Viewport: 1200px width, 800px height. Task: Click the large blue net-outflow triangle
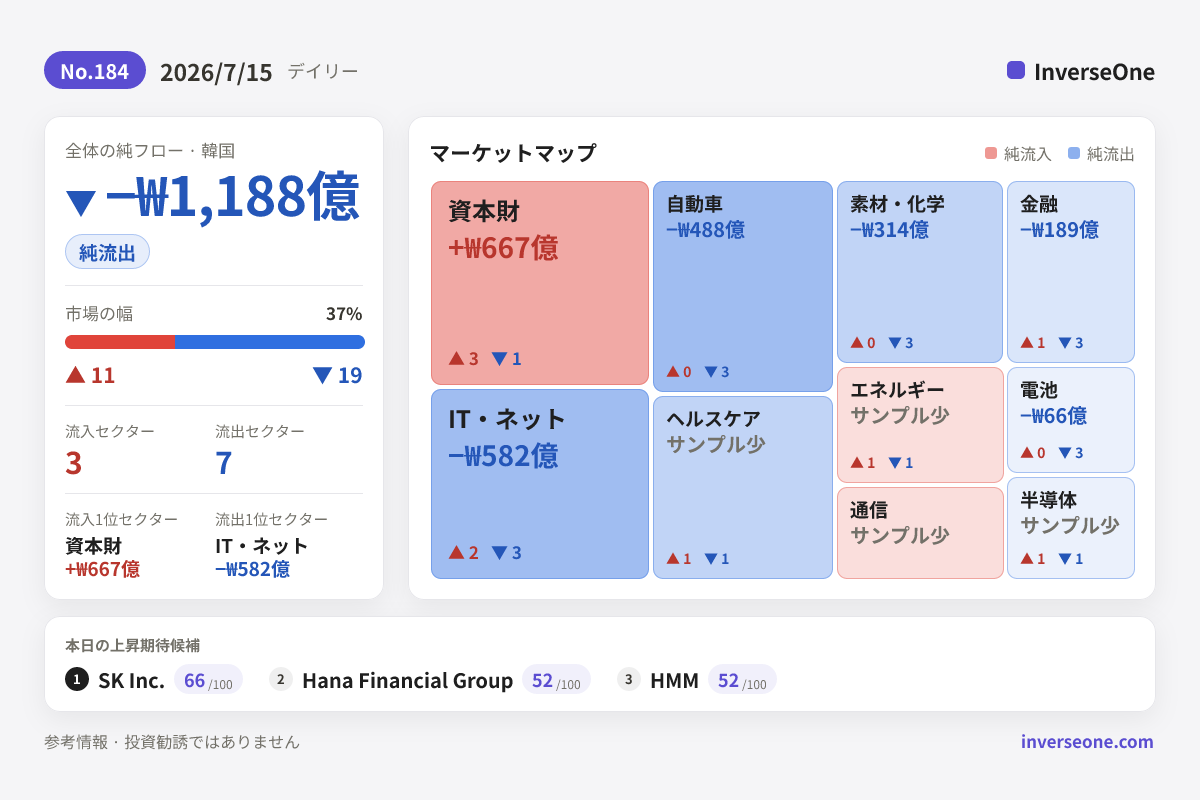pos(81,203)
